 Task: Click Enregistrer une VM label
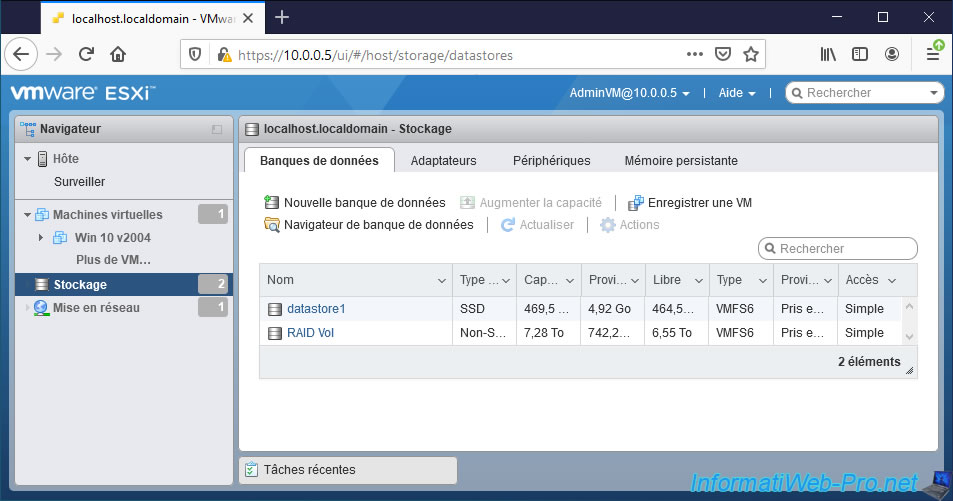[x=700, y=202]
